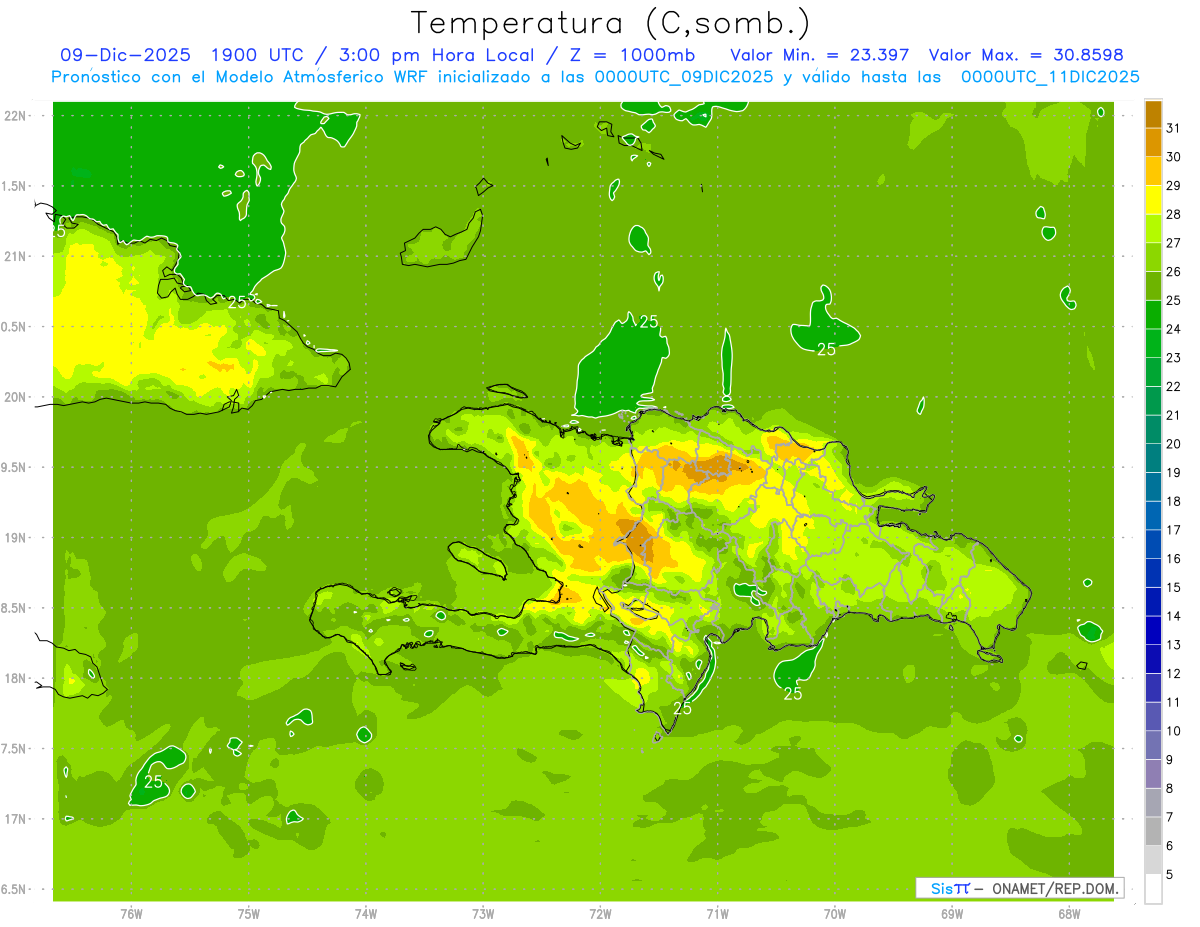1200x927 pixels.
Task: Click the colorbar value '31'
Action: pyautogui.click(x=1174, y=129)
